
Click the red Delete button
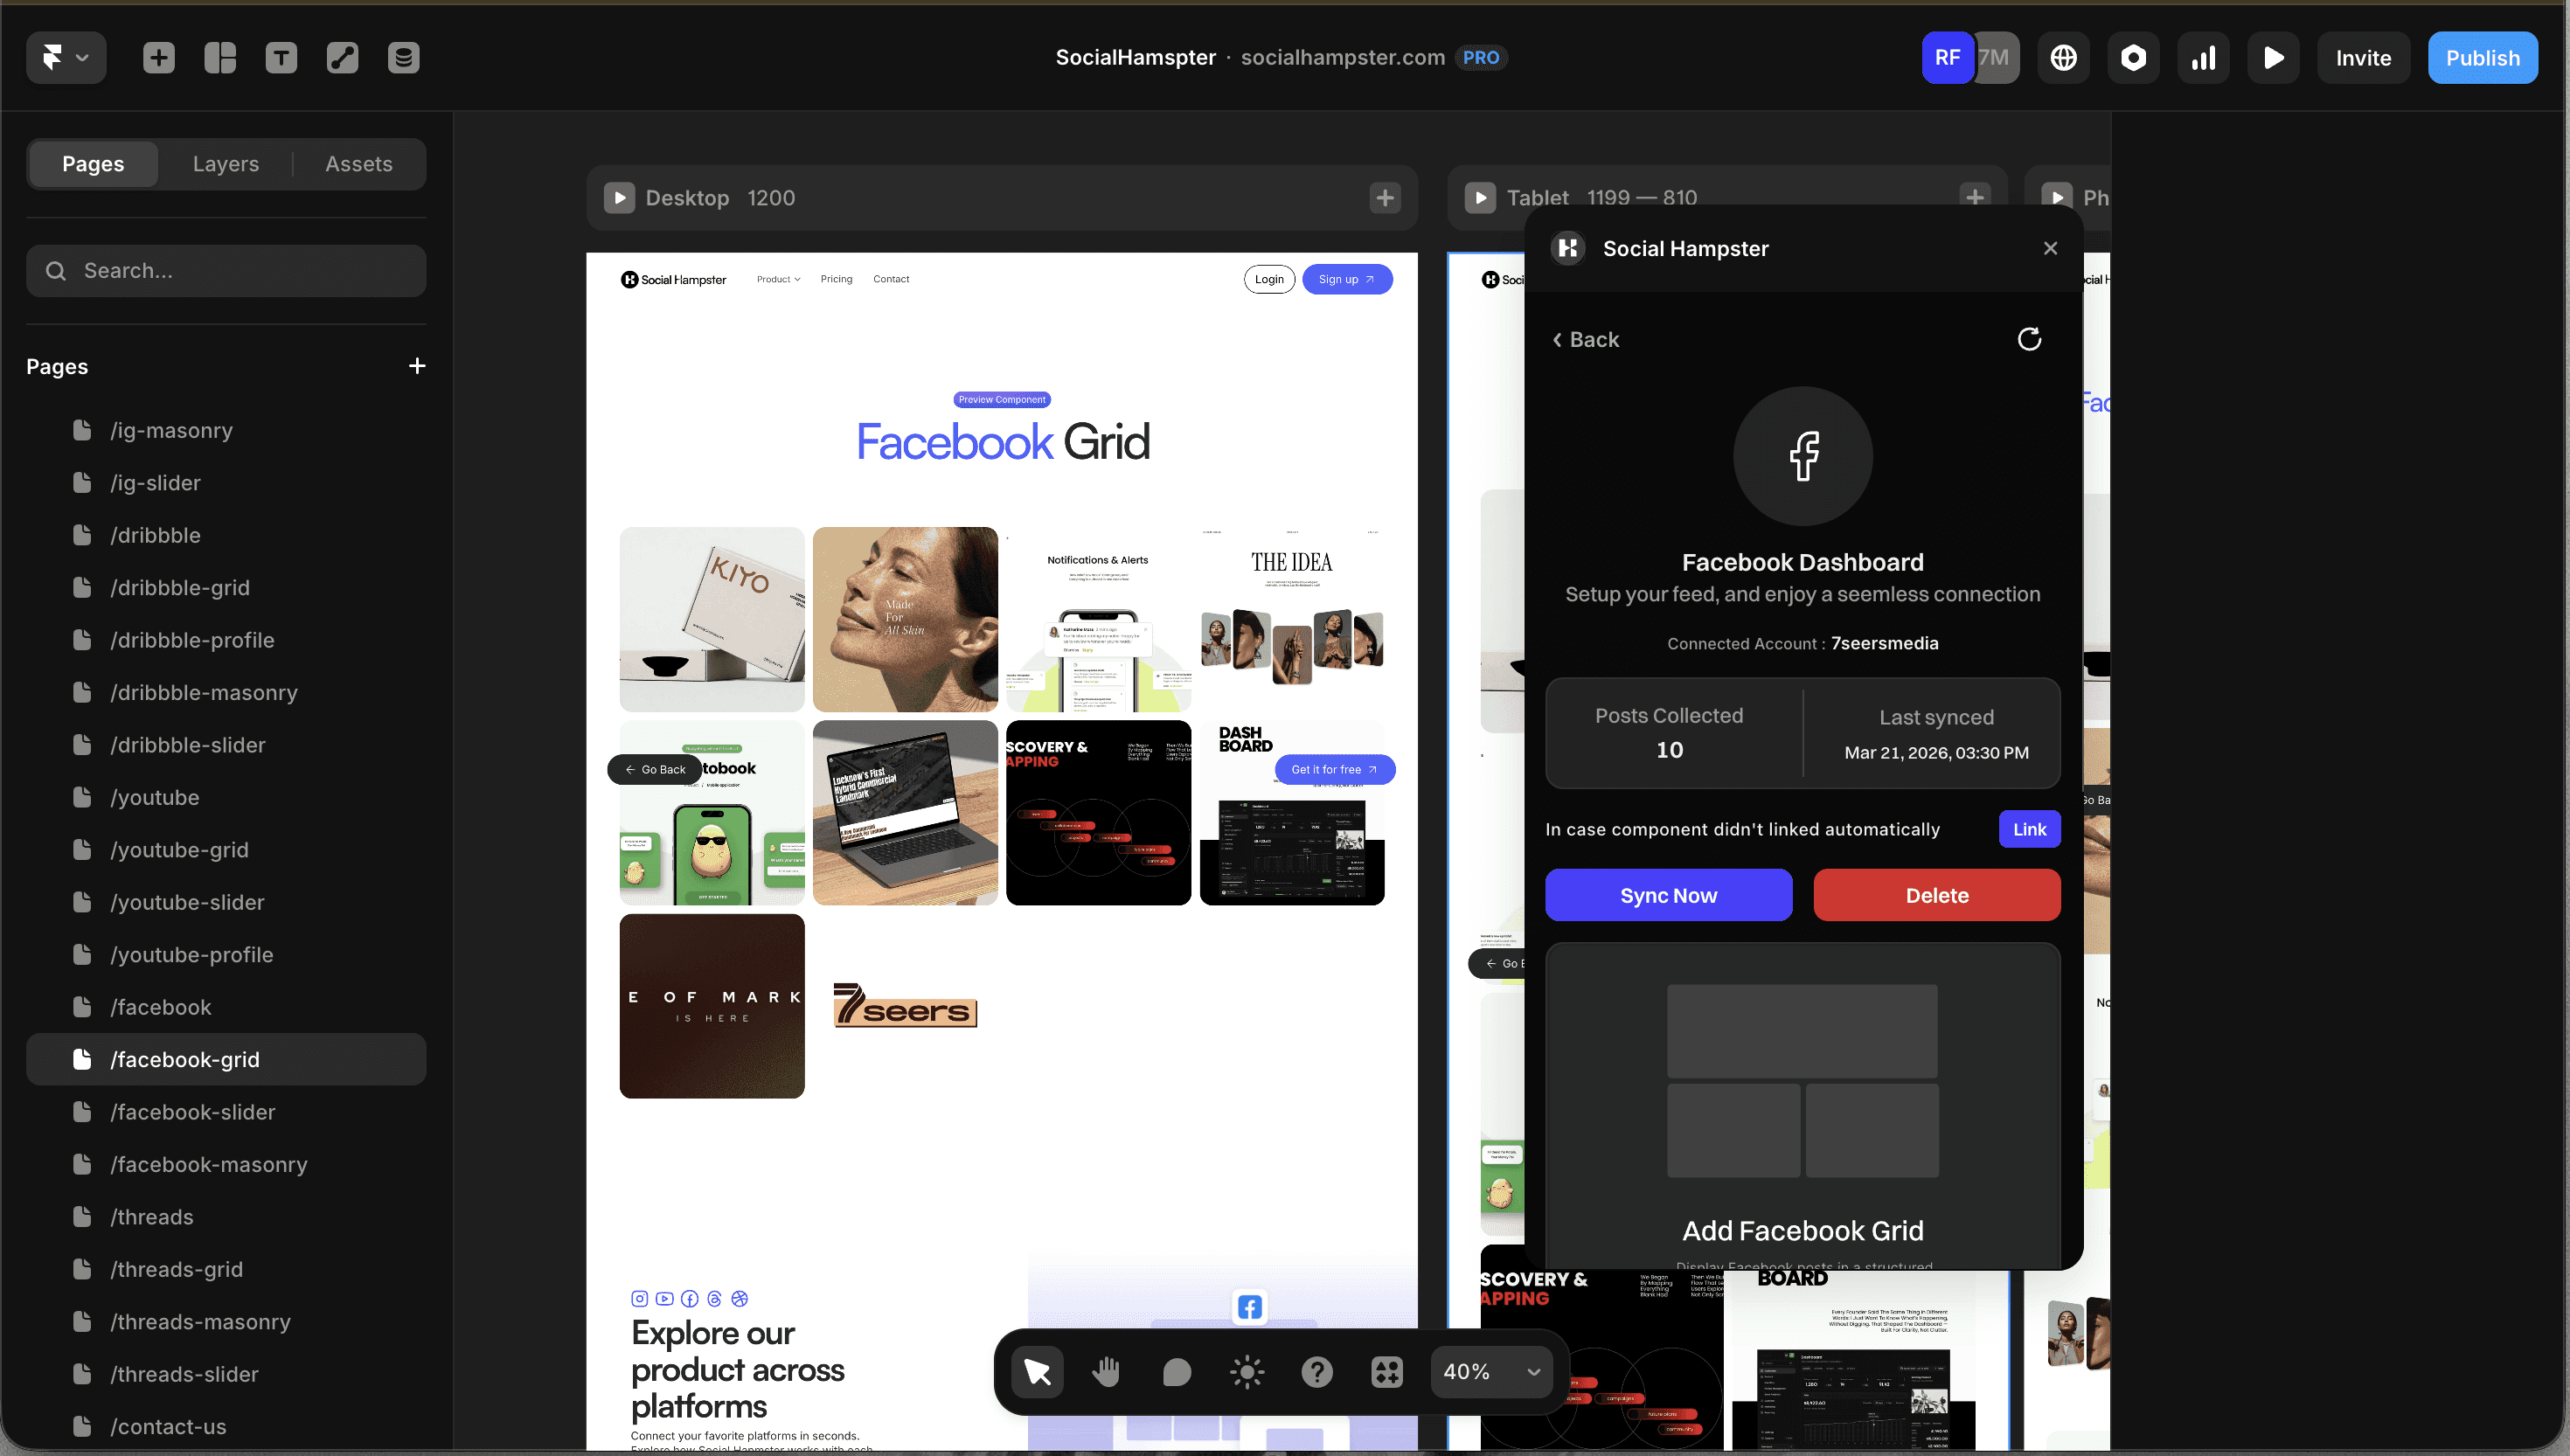[1936, 895]
